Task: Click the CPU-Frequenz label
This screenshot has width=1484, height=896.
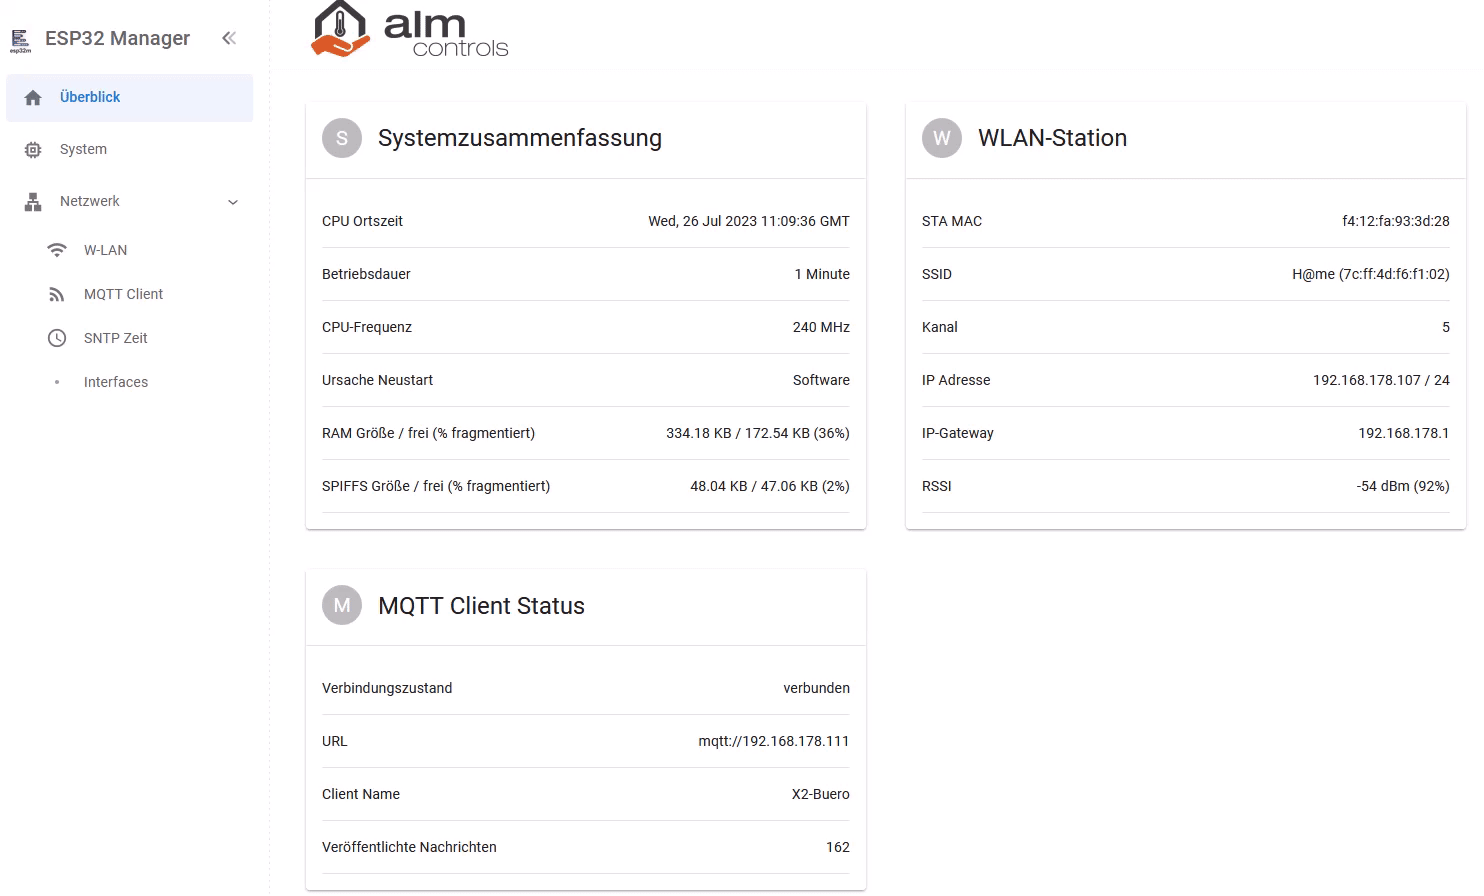Action: (367, 327)
